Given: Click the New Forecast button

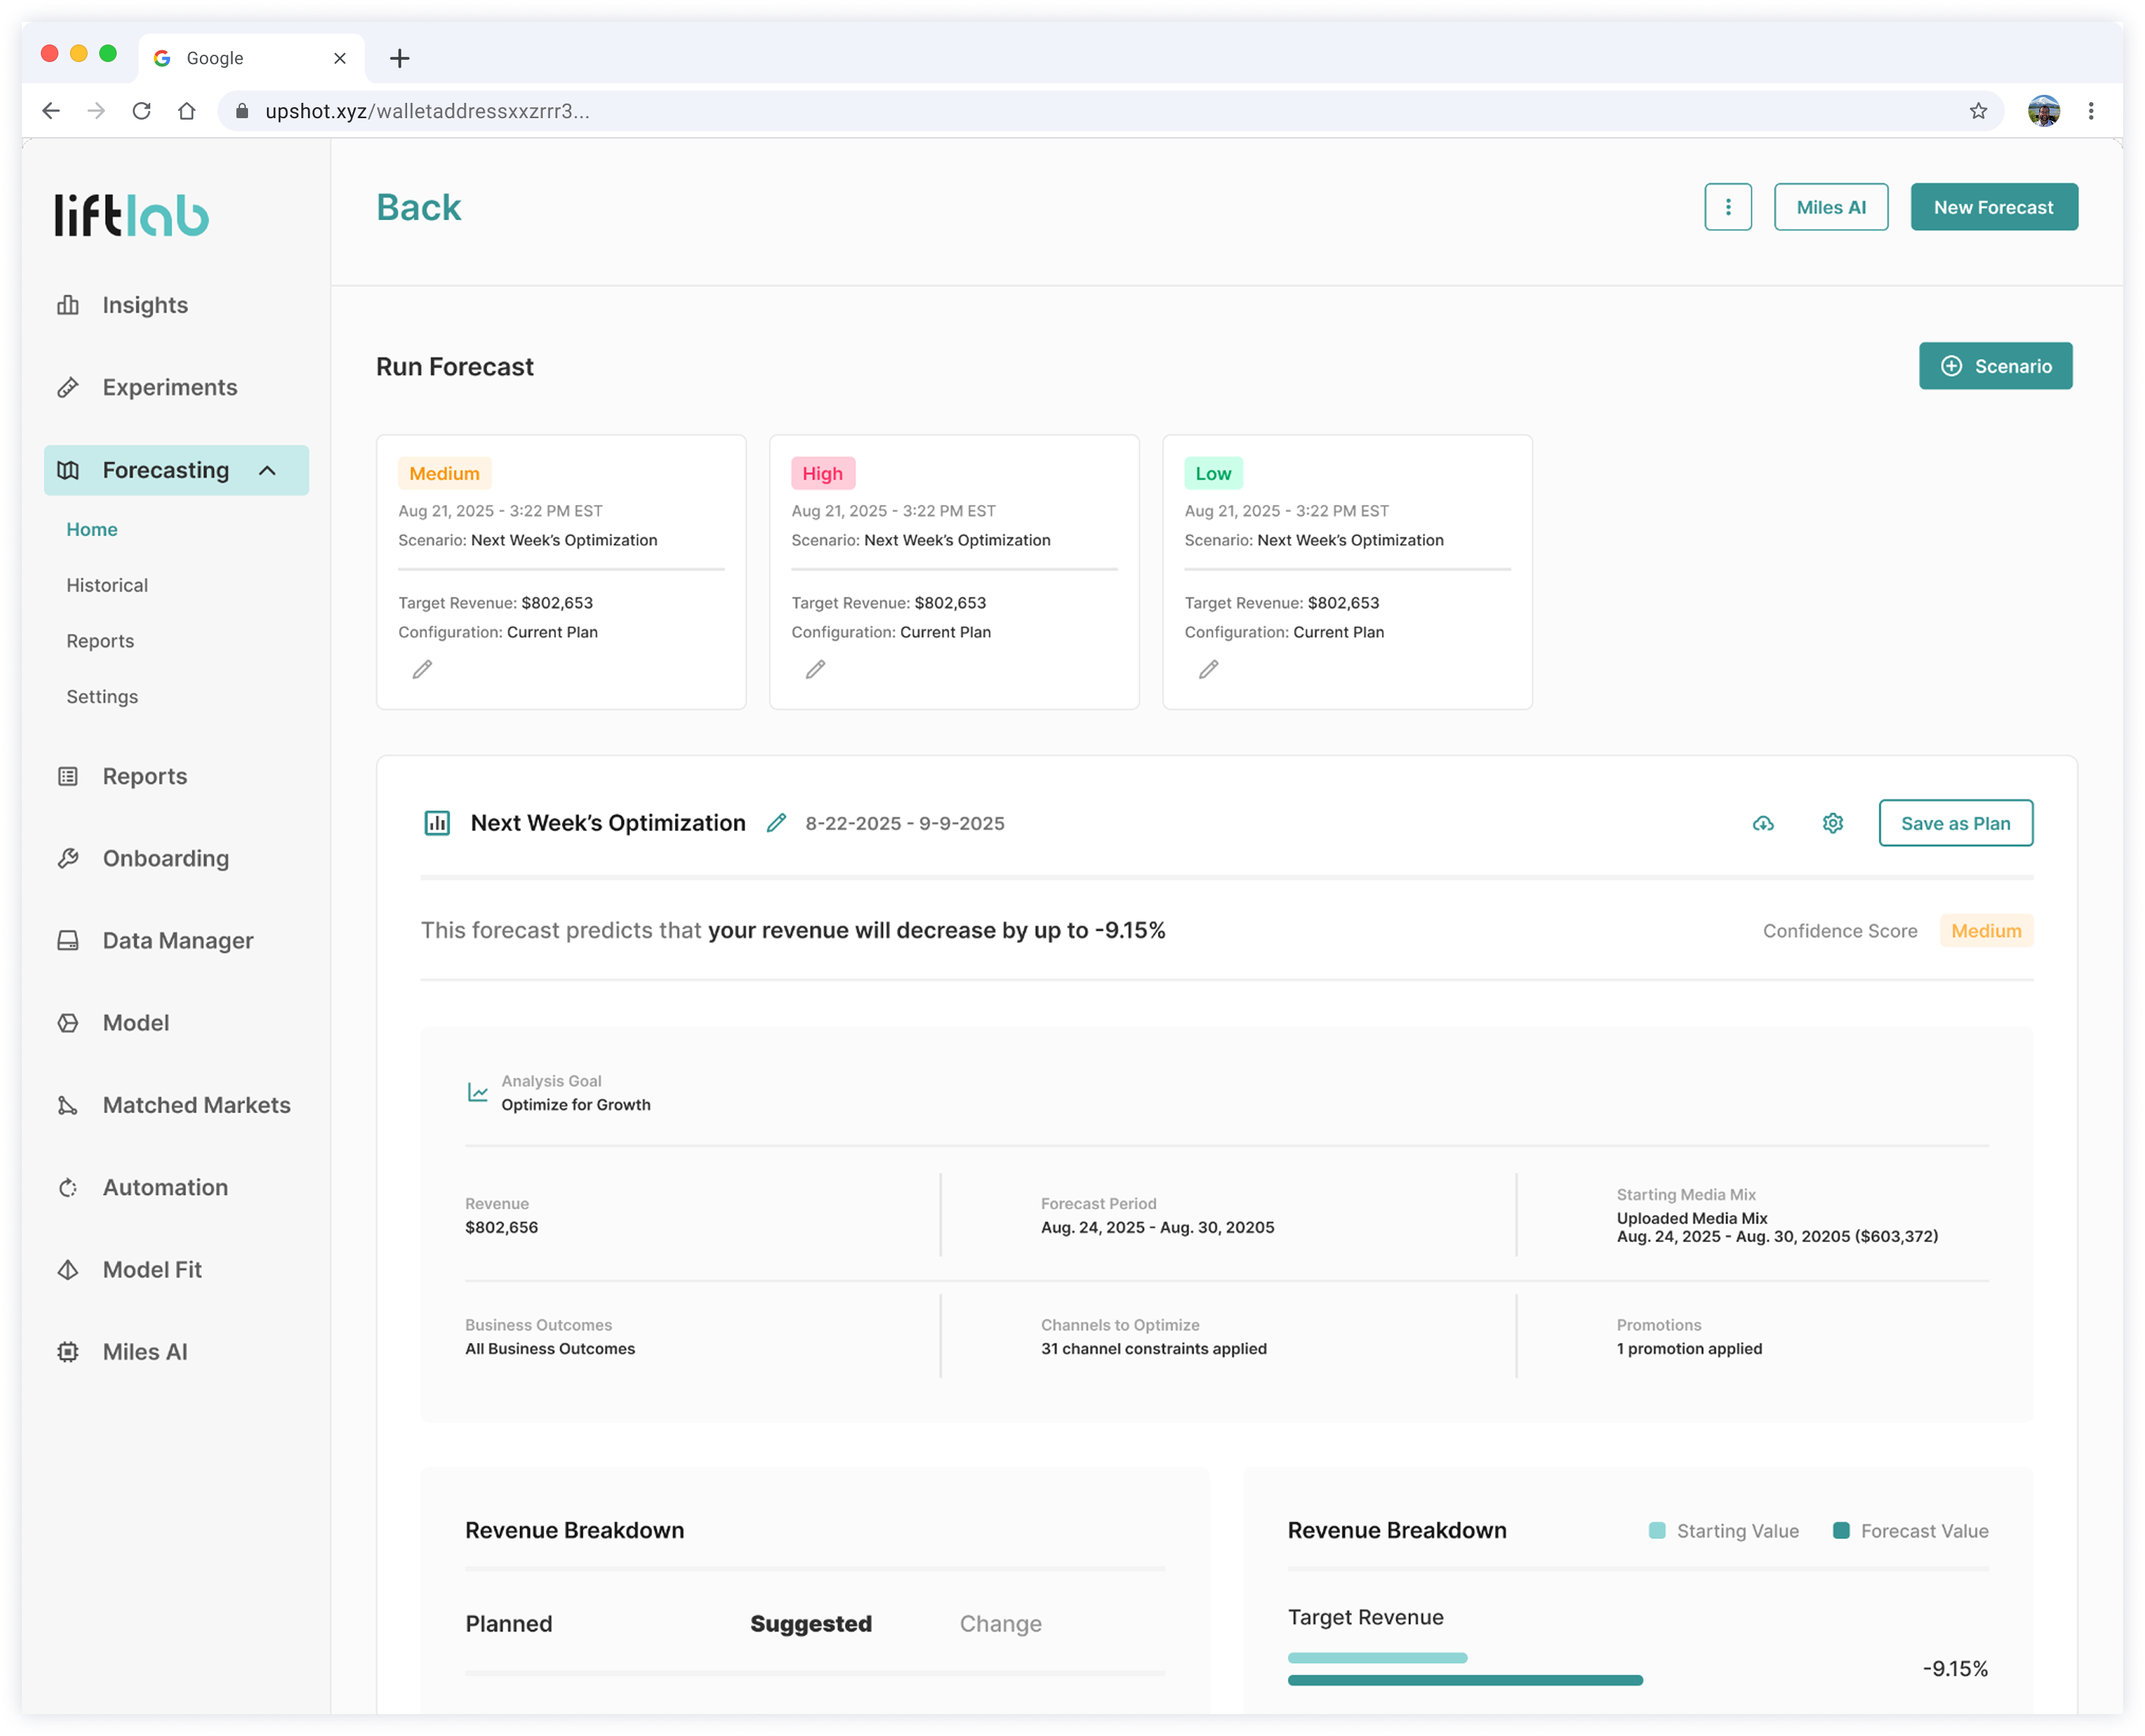Looking at the screenshot, I should tap(1993, 207).
